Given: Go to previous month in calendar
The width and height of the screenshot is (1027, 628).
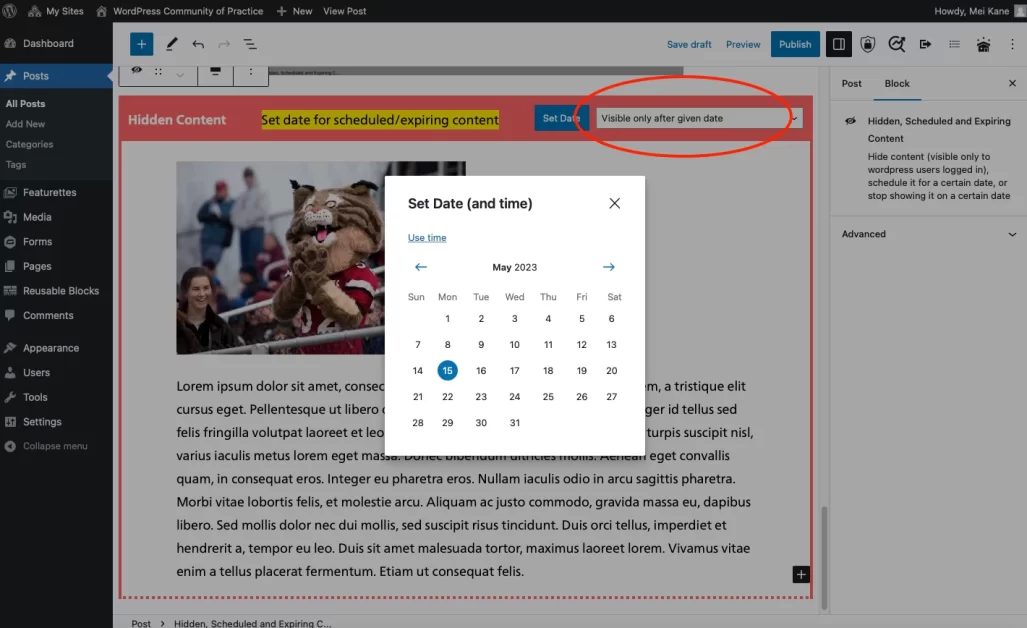Looking at the screenshot, I should (x=420, y=267).
